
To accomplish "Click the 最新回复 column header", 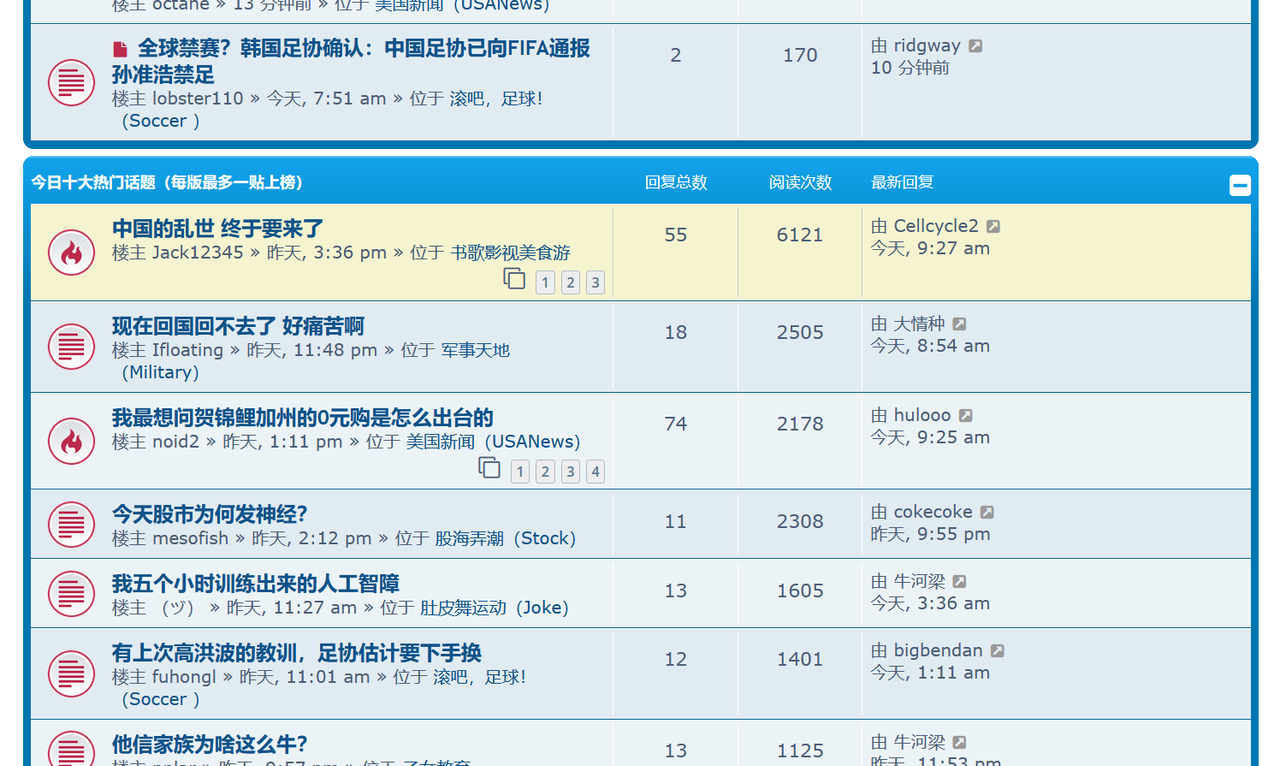I will coord(902,182).
